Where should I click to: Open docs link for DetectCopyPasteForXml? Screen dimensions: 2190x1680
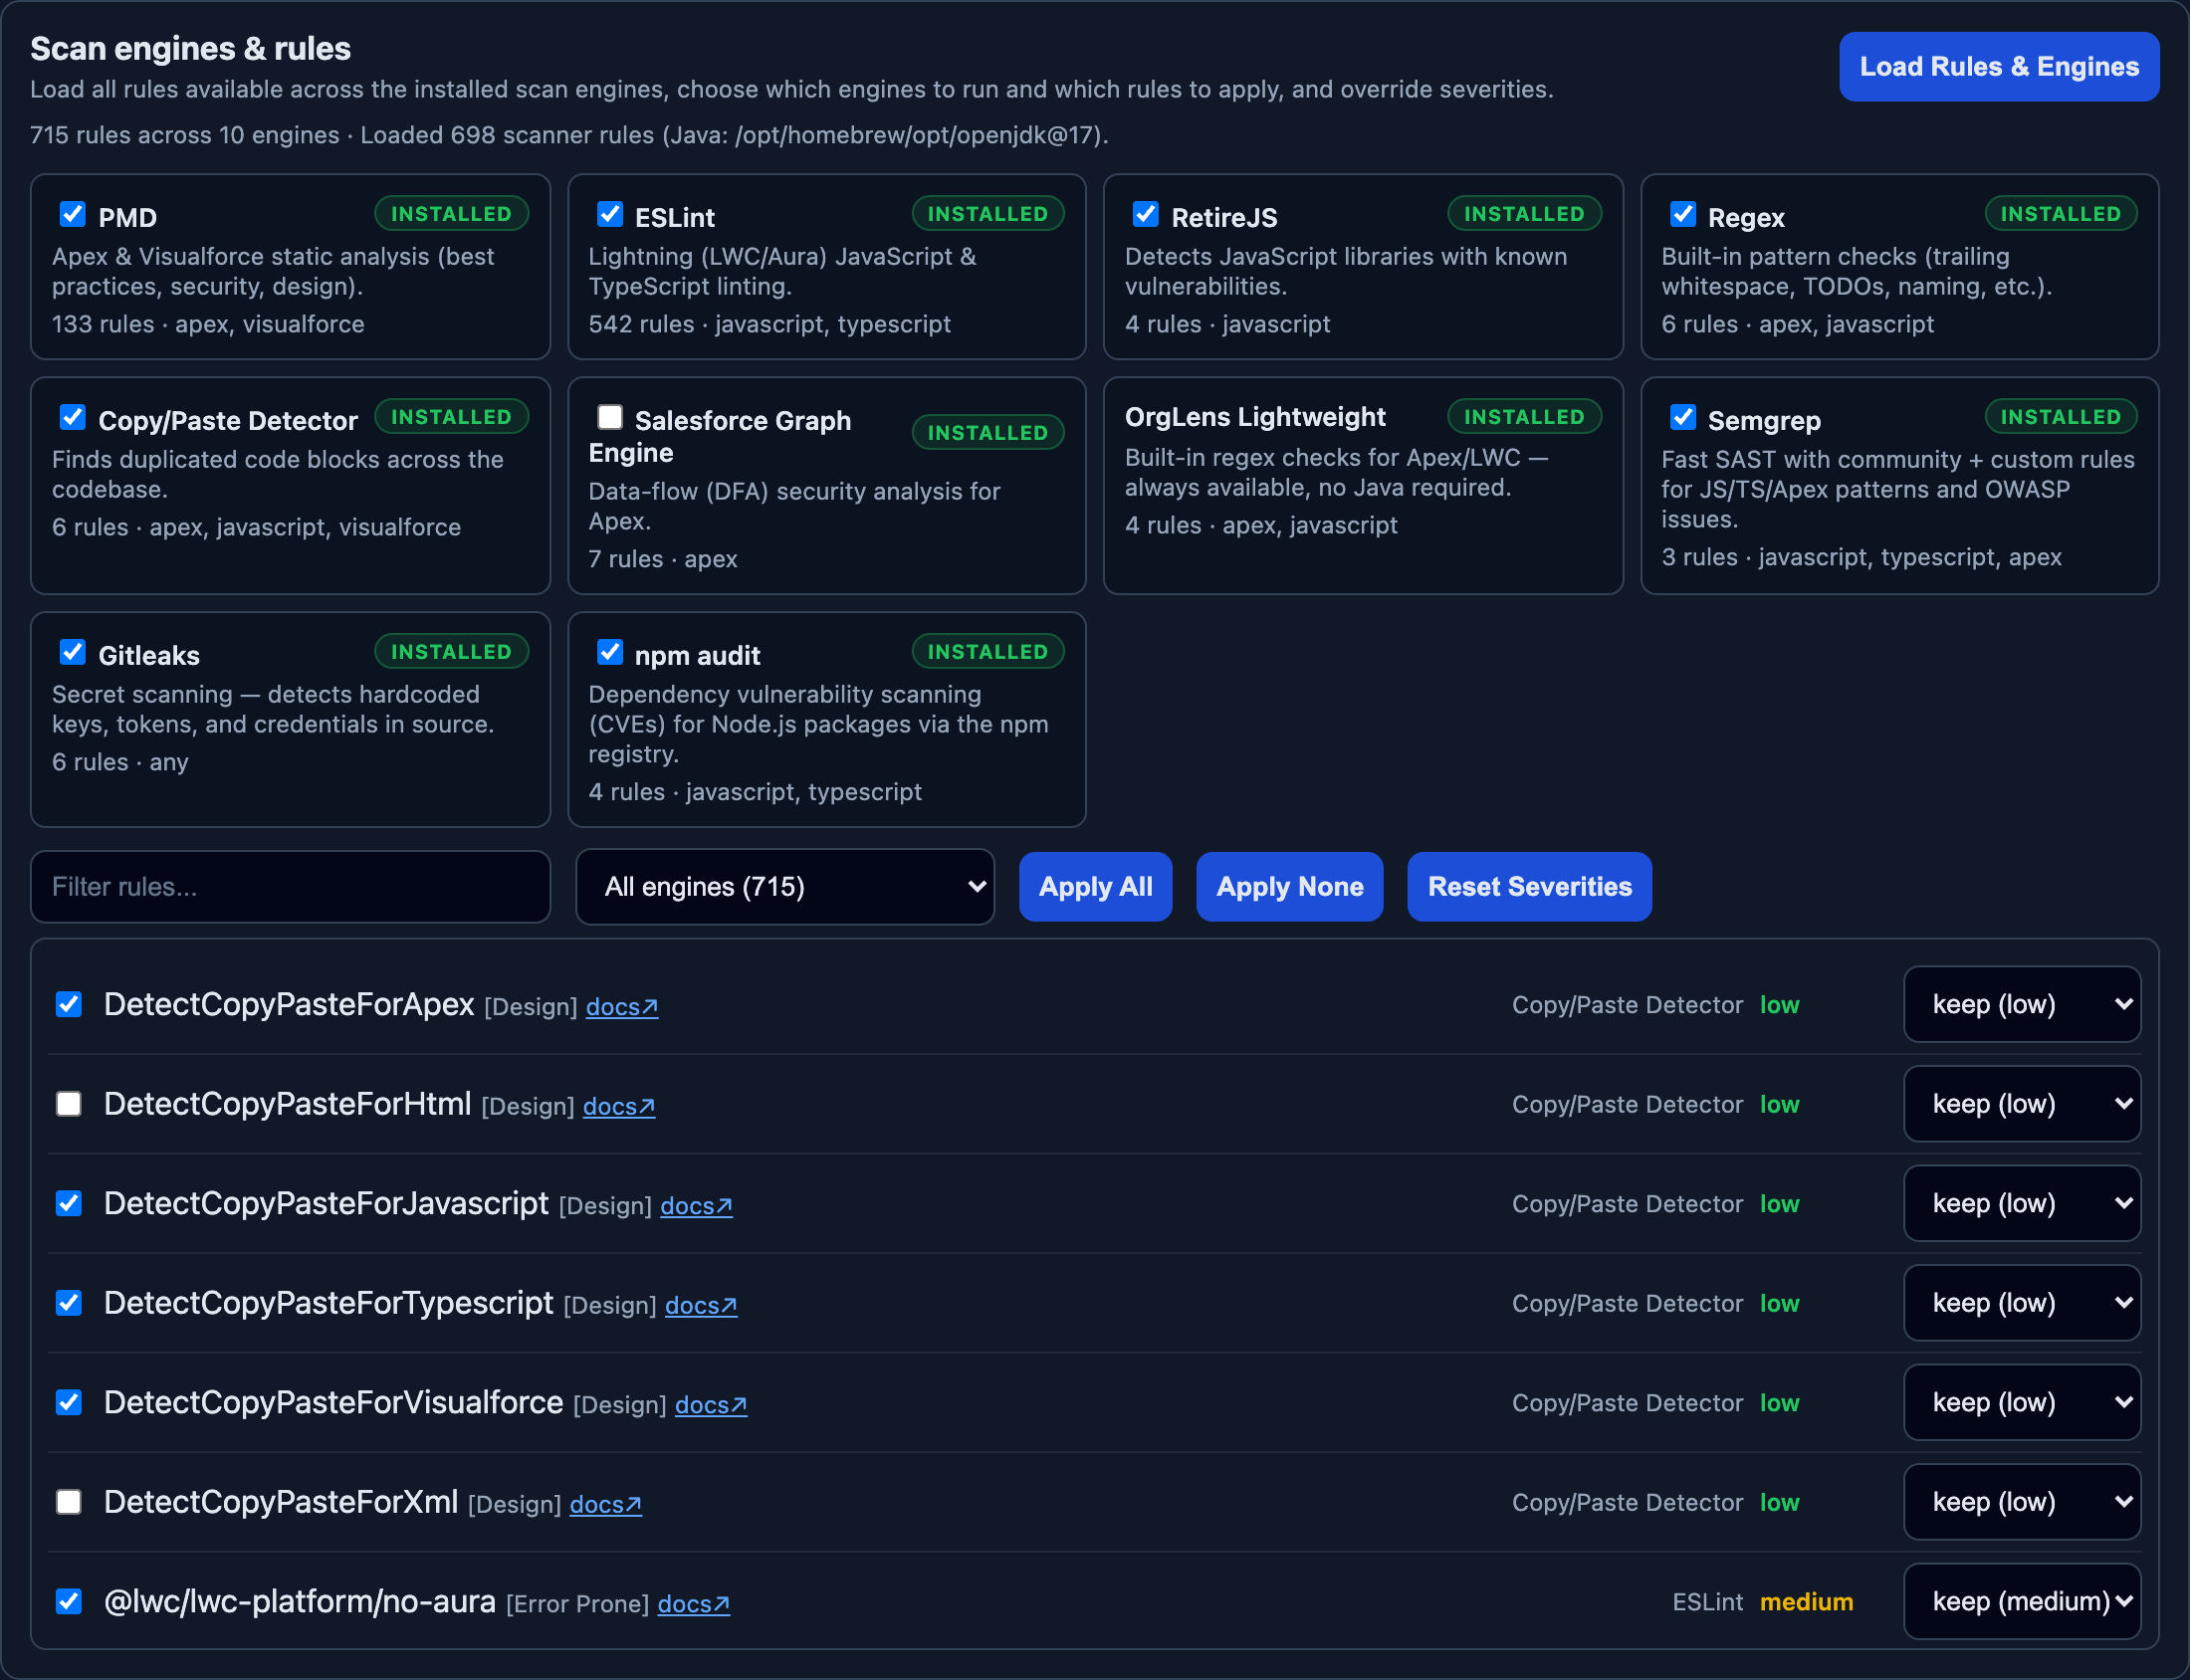click(x=606, y=1505)
